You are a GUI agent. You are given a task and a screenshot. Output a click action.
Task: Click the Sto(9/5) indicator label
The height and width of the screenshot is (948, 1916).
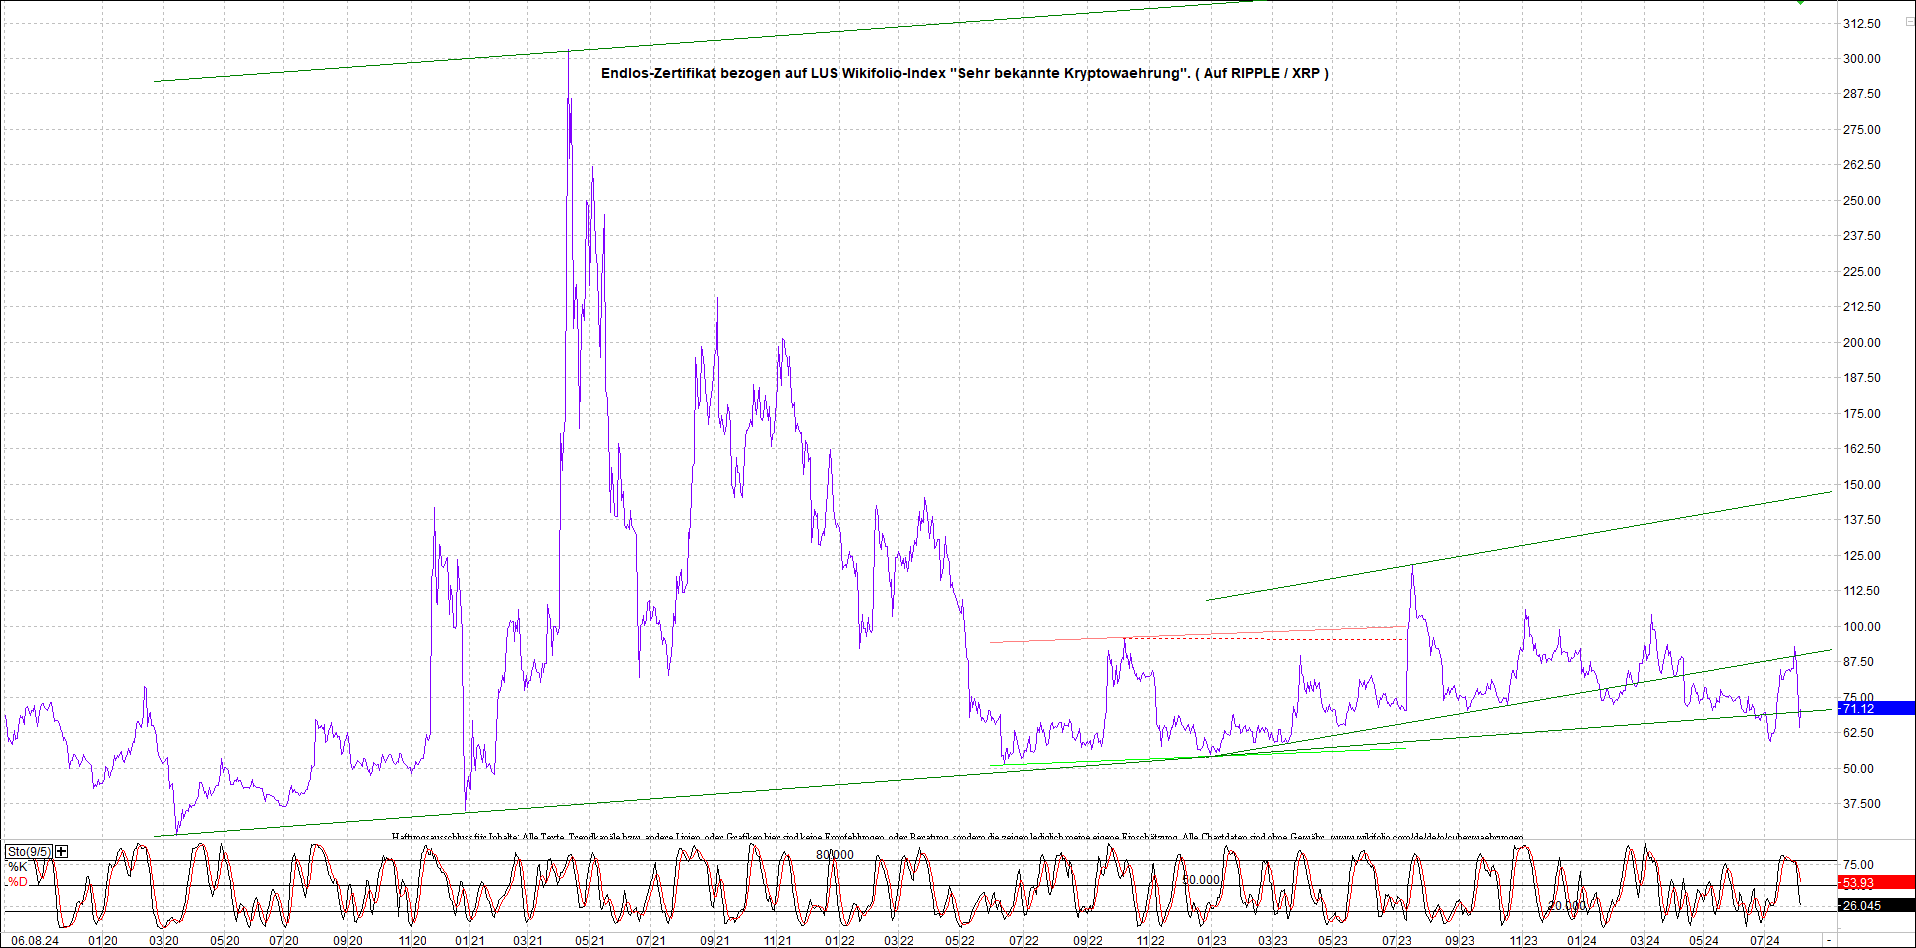tap(29, 851)
